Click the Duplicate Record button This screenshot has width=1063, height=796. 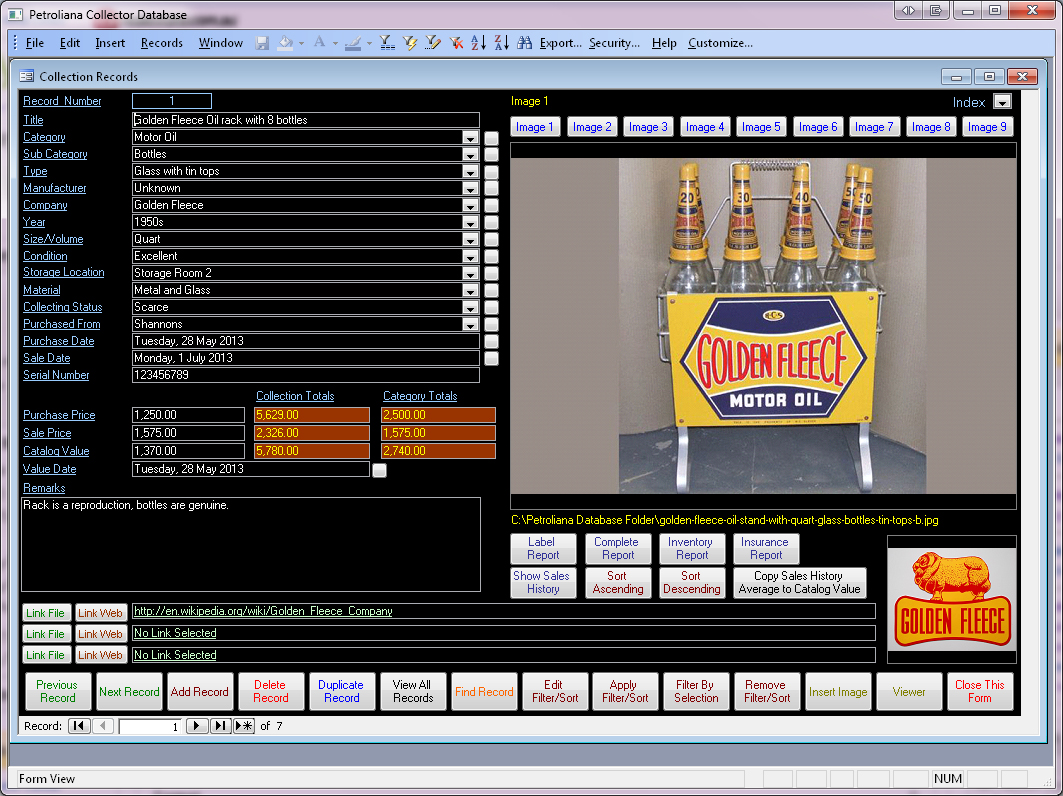(x=341, y=692)
